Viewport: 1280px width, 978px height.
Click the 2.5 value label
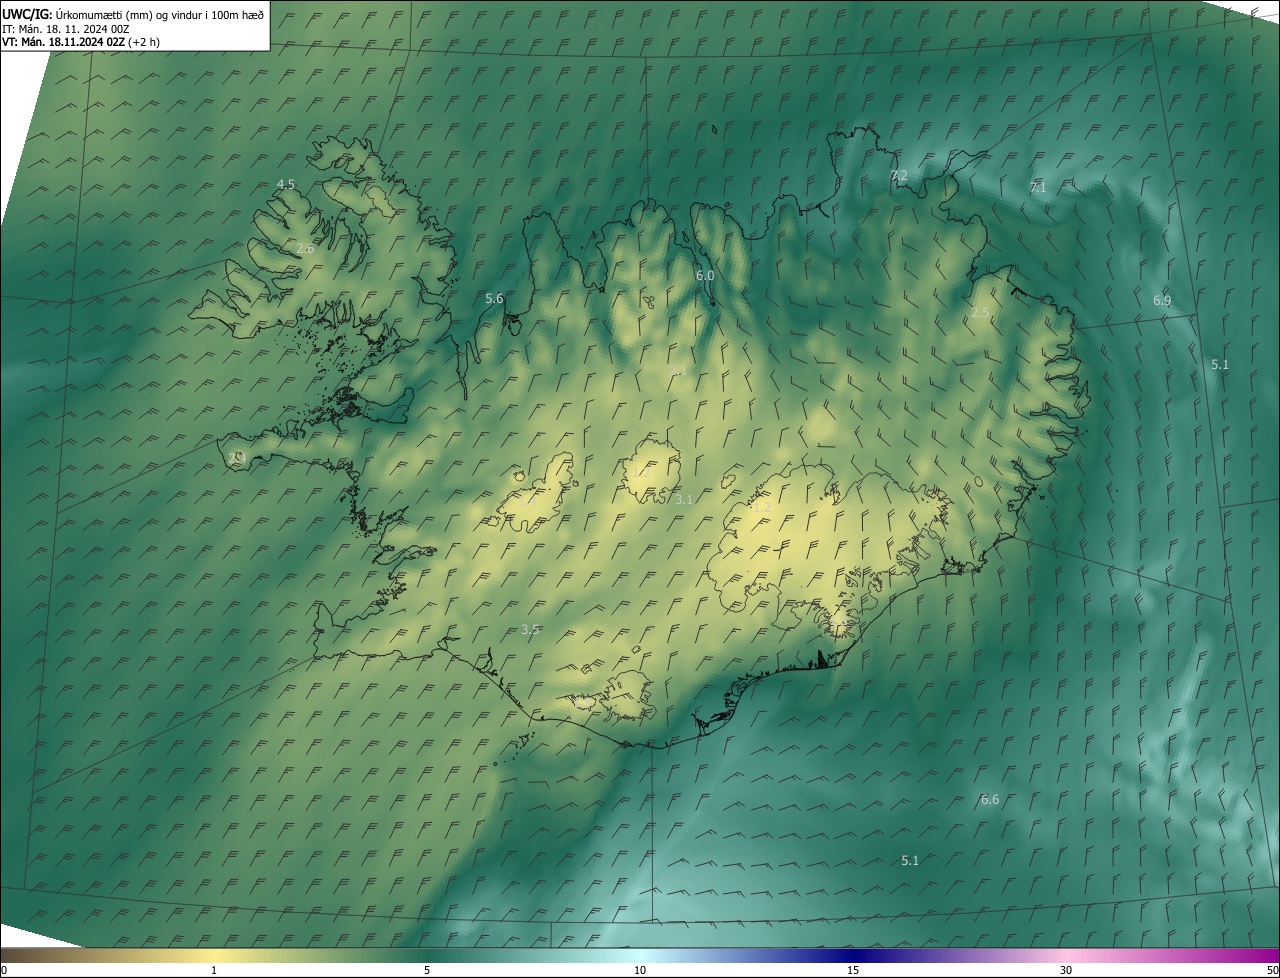point(979,312)
